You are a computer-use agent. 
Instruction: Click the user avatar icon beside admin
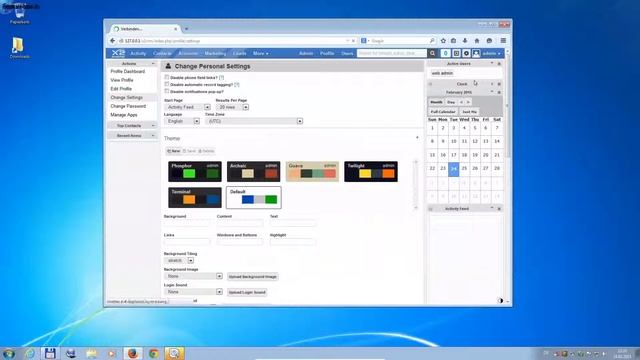click(x=476, y=53)
